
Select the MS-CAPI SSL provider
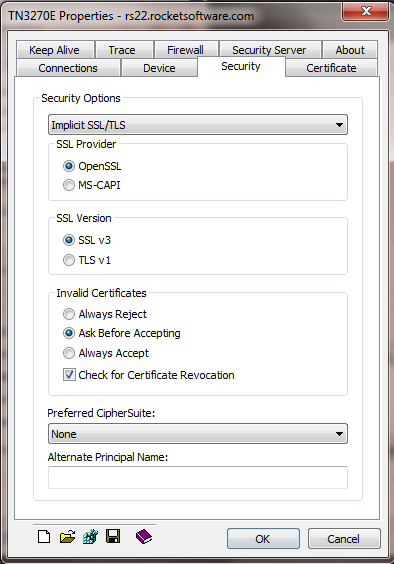point(91,185)
